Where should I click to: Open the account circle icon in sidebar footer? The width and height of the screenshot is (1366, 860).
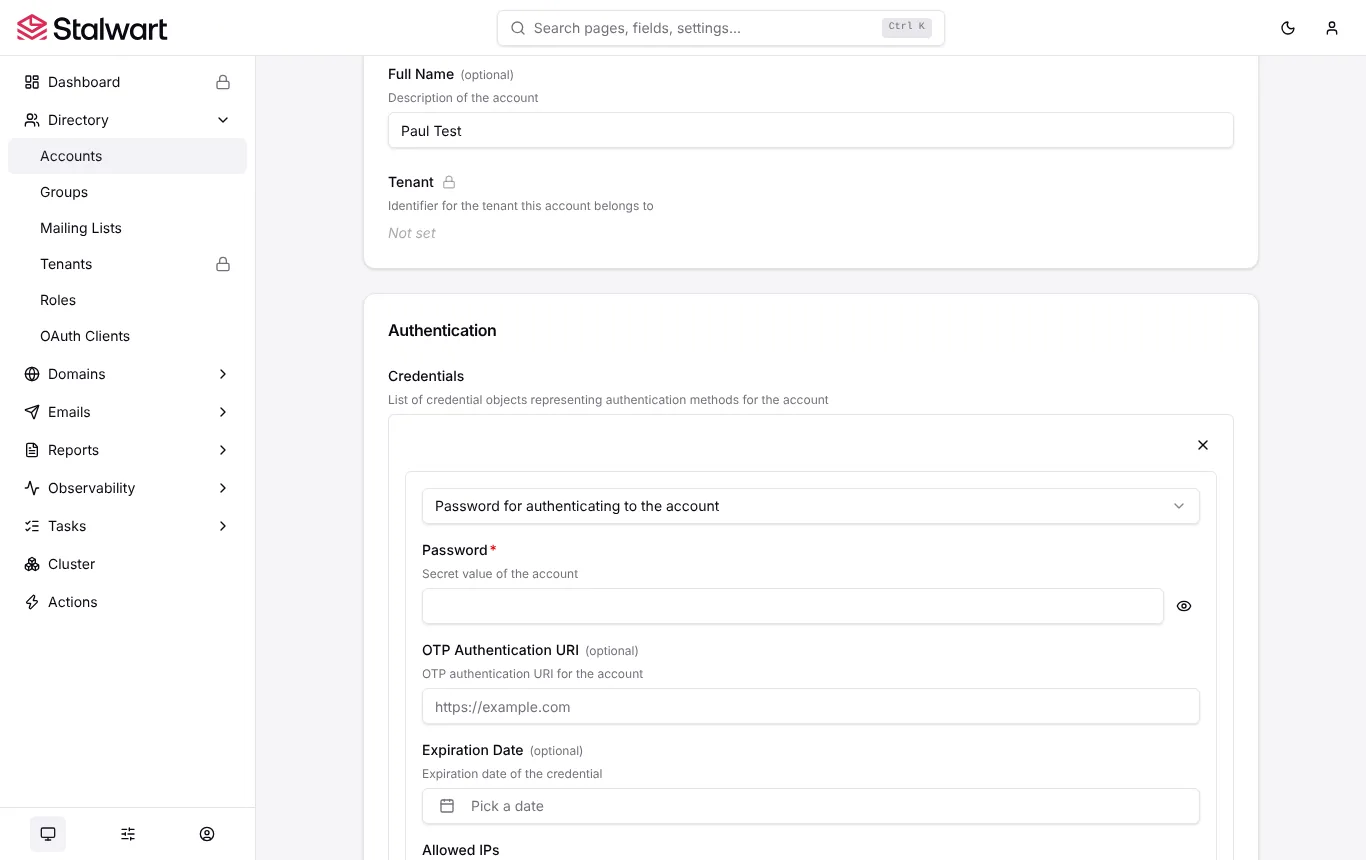[x=207, y=834]
